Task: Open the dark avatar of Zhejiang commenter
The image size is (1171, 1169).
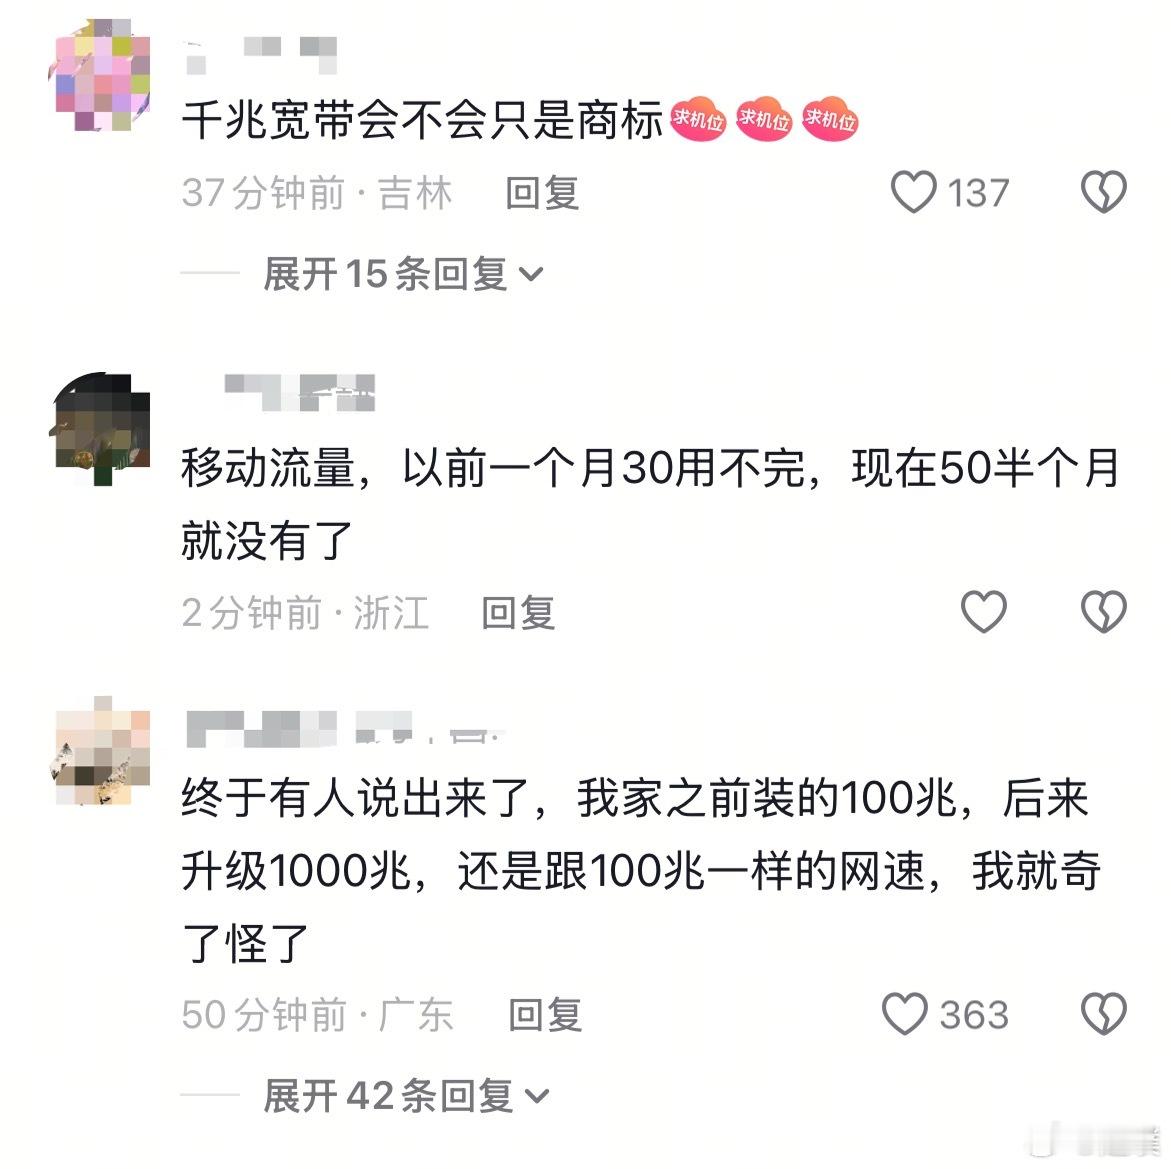Action: [x=102, y=429]
